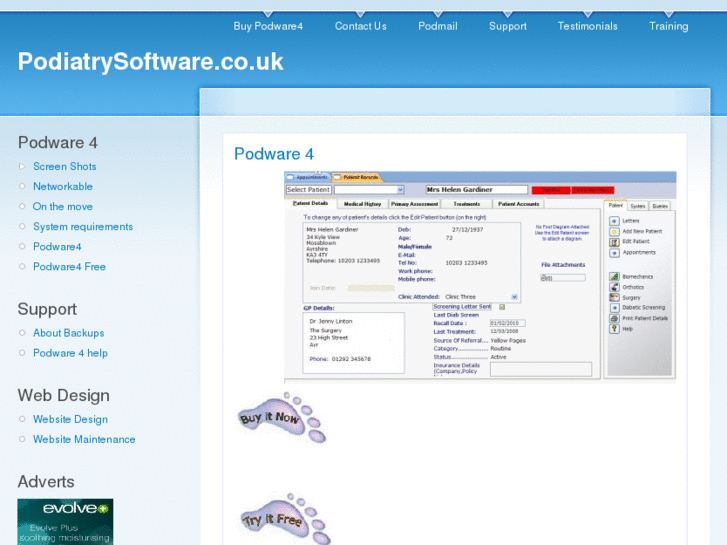This screenshot has height=545, width=727.
Task: Click the Edit Patient icon in screenshot
Action: click(x=614, y=242)
